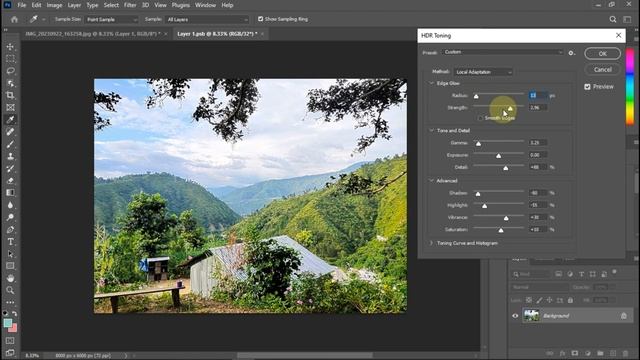Select the Path Selection tool
This screenshot has width=640, height=360.
click(x=10, y=254)
